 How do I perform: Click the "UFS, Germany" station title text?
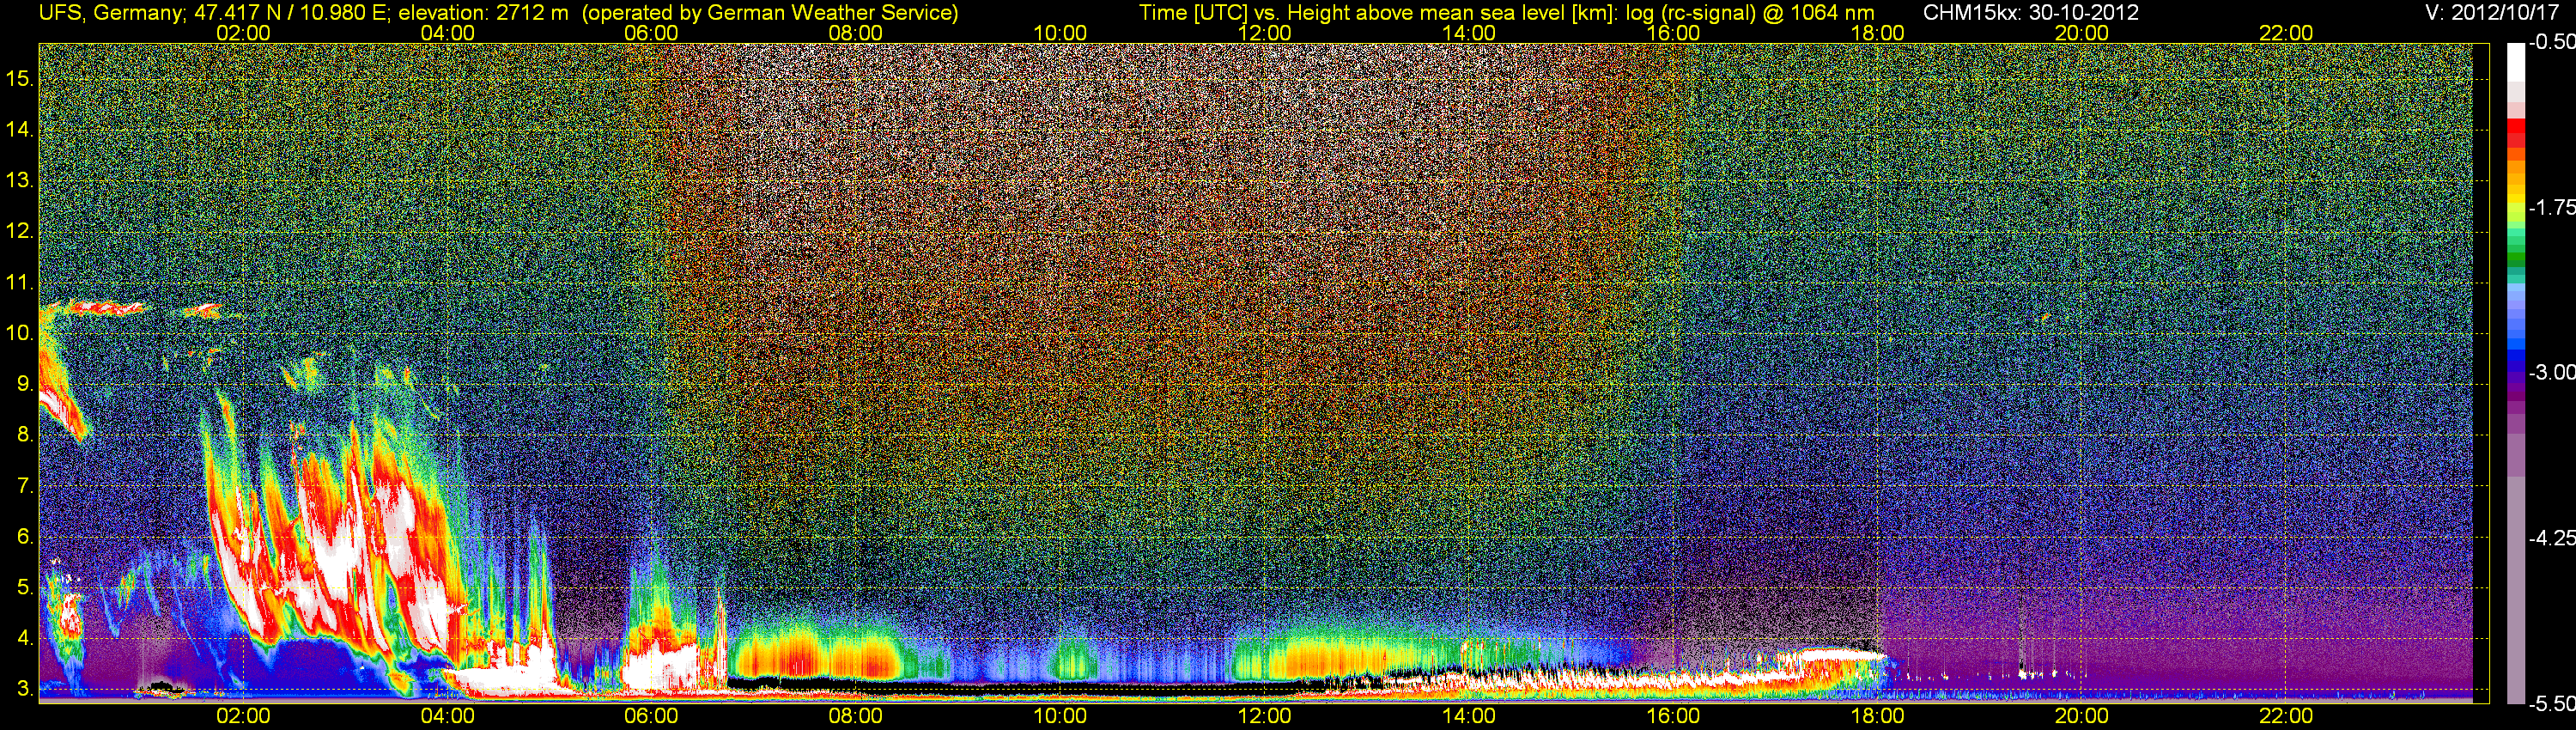point(110,13)
